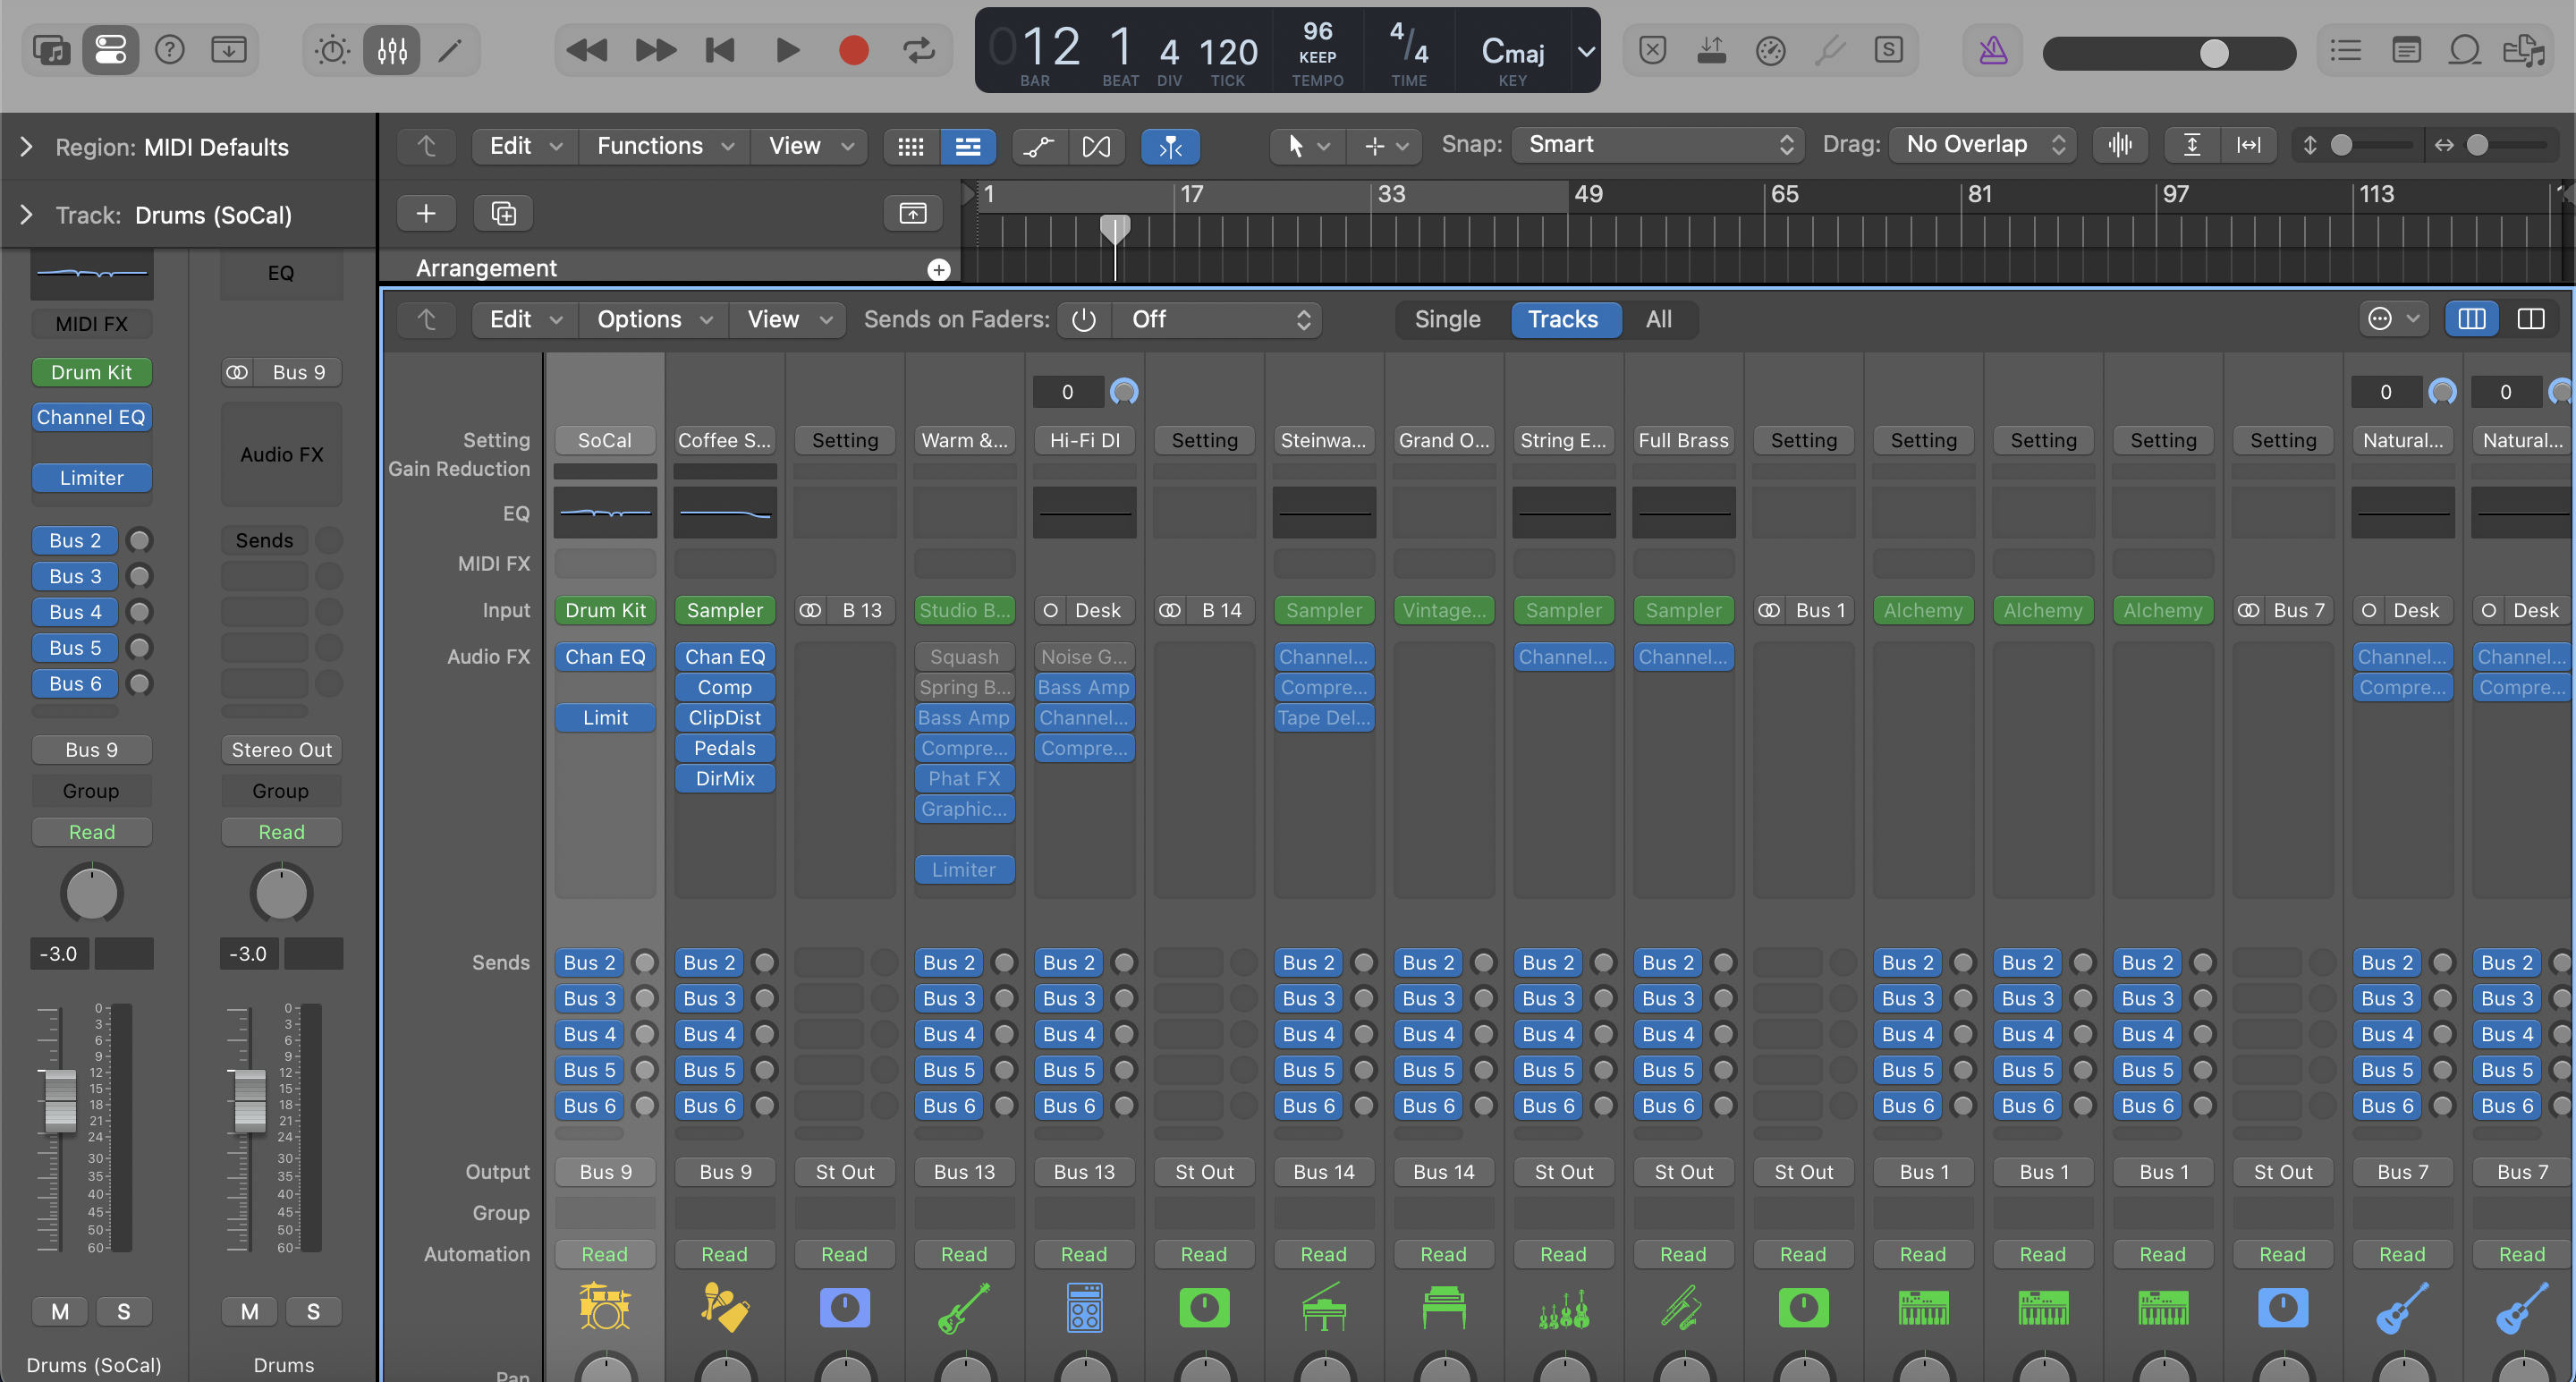Toggle the Mixer button in toolbar
The image size is (2576, 1382).
392,49
